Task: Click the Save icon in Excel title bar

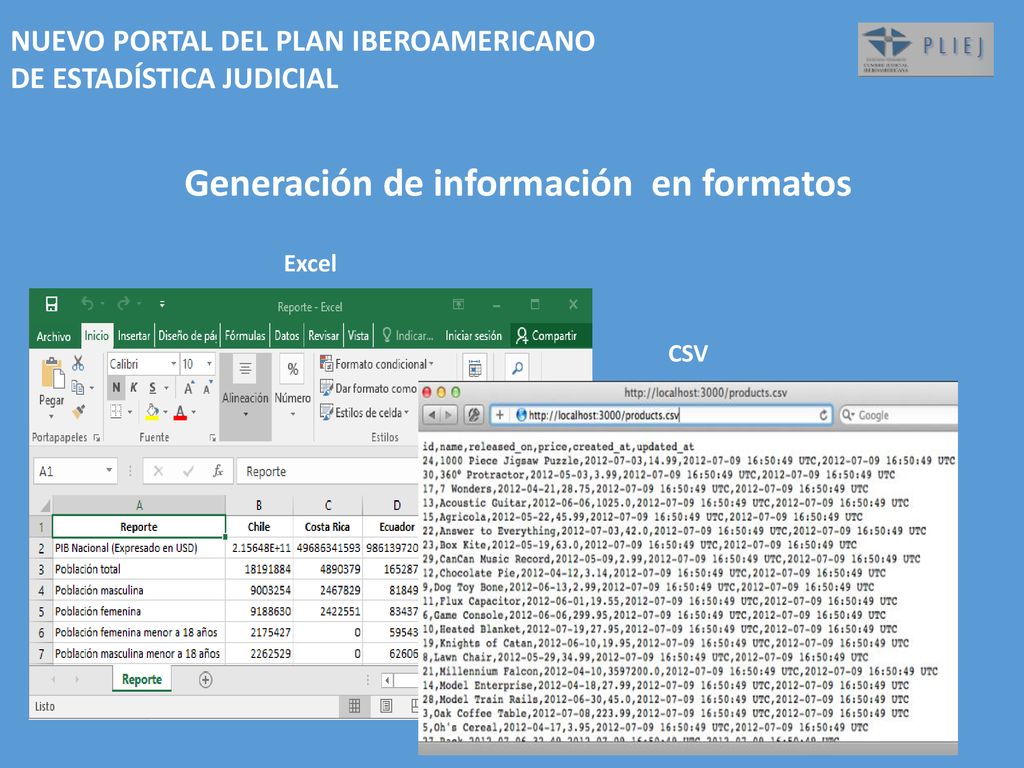Action: [52, 304]
